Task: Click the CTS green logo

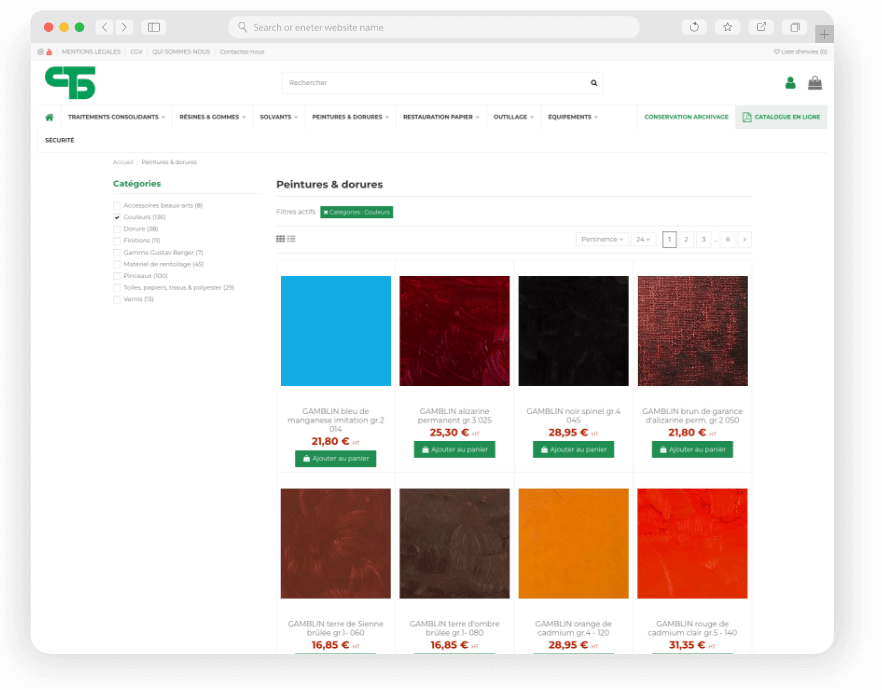Action: pyautogui.click(x=70, y=83)
